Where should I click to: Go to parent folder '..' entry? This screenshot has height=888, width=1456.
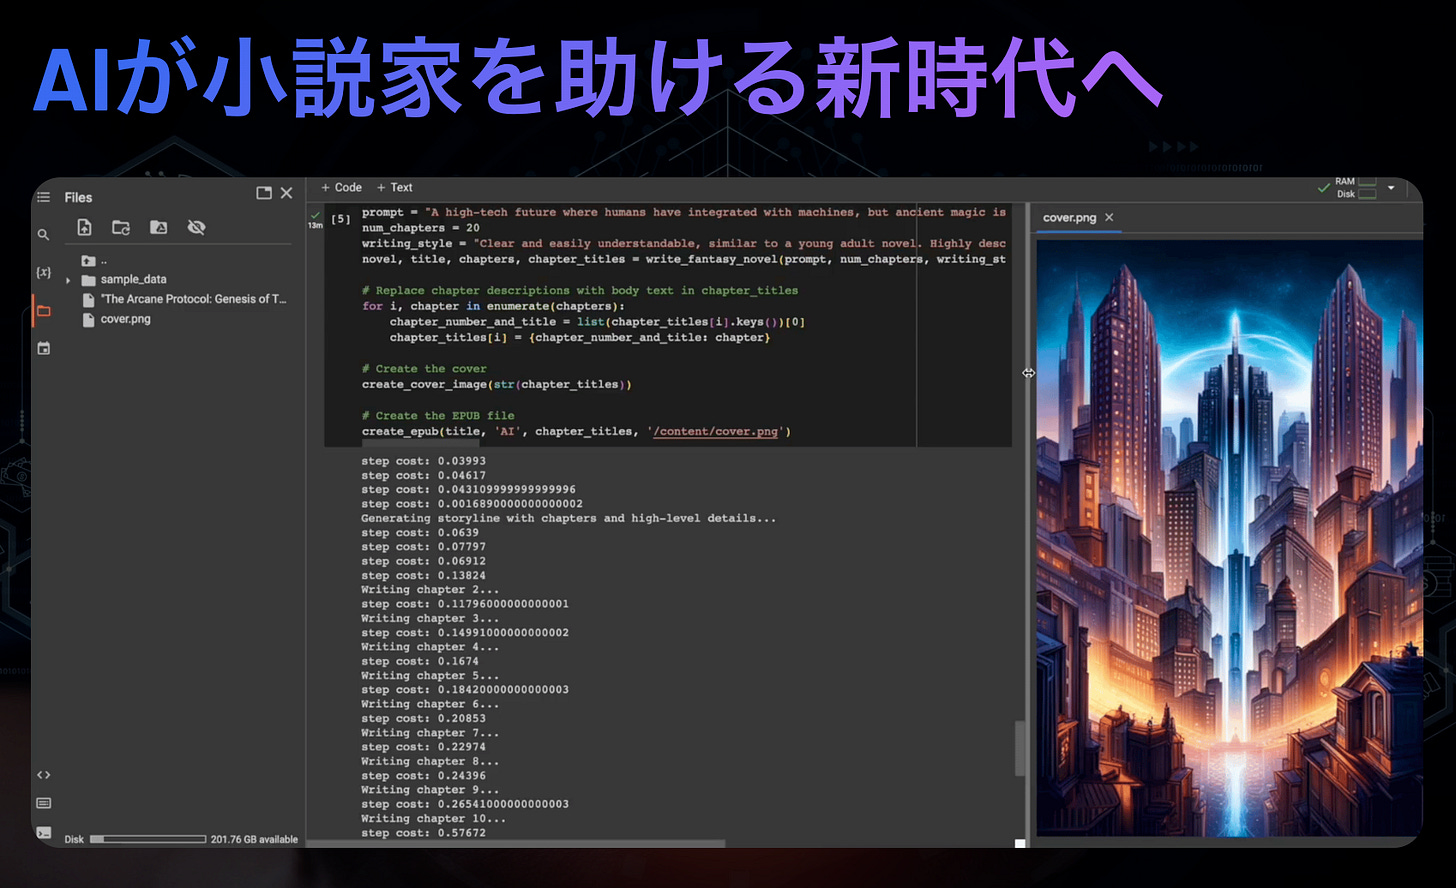(x=95, y=261)
